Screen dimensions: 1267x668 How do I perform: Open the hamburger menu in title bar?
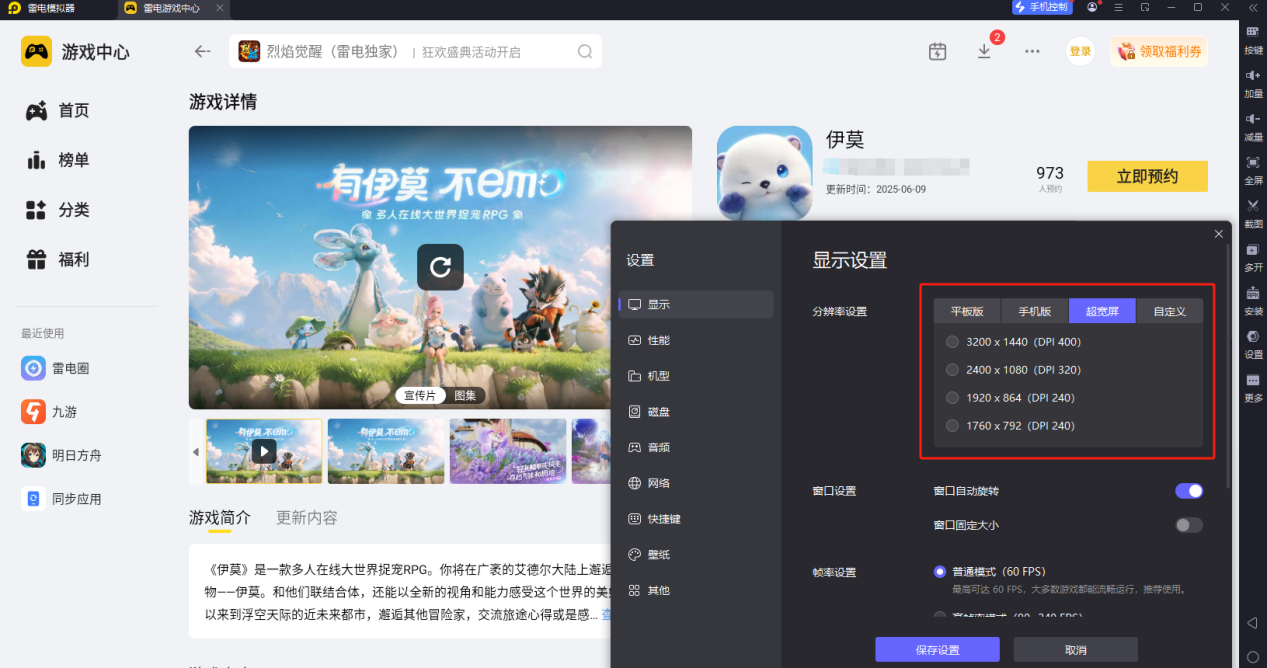click(1118, 8)
